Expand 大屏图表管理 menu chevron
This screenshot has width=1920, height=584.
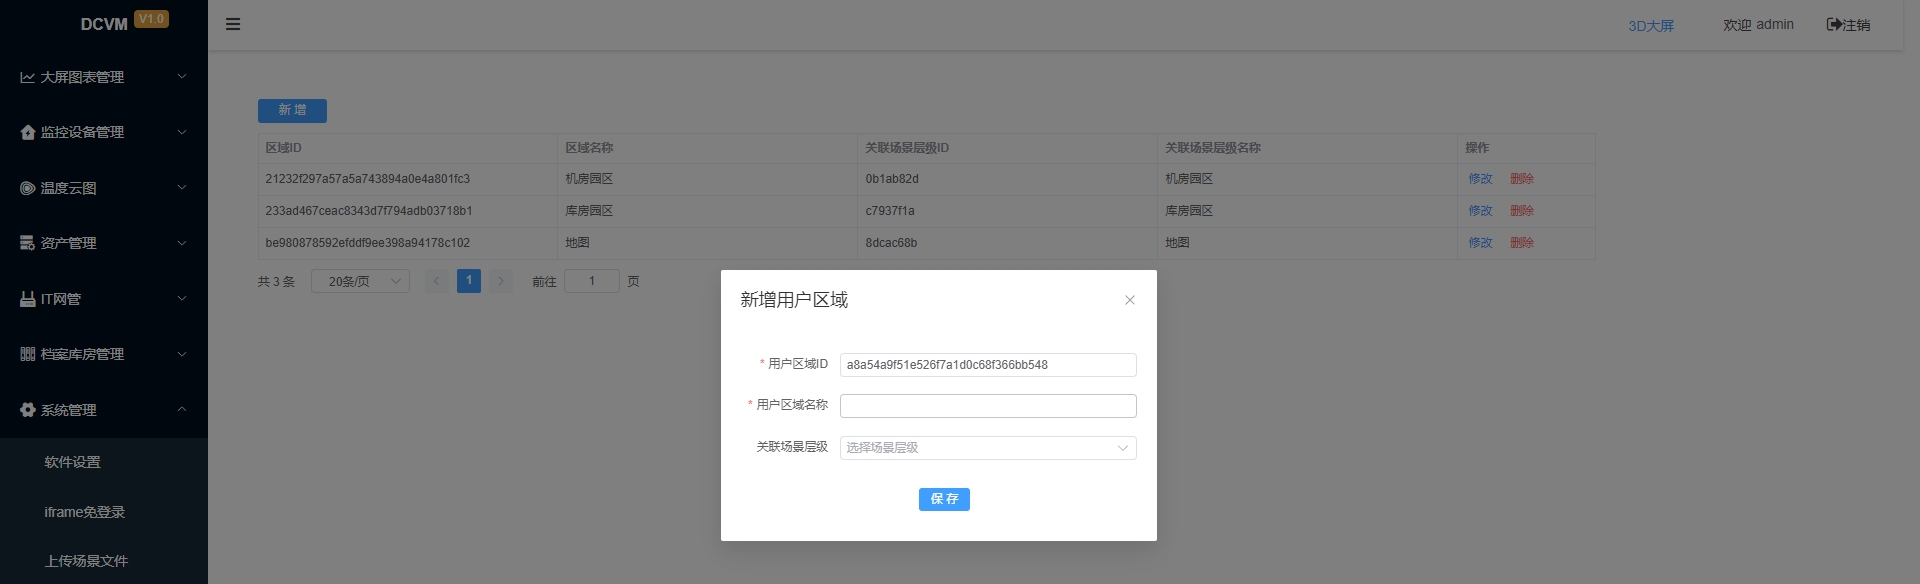point(182,76)
